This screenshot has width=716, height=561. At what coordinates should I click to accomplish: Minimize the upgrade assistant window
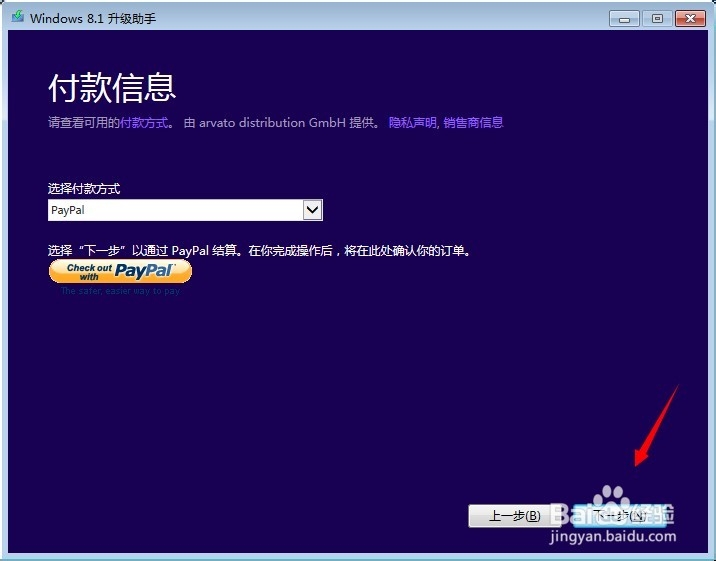point(624,19)
